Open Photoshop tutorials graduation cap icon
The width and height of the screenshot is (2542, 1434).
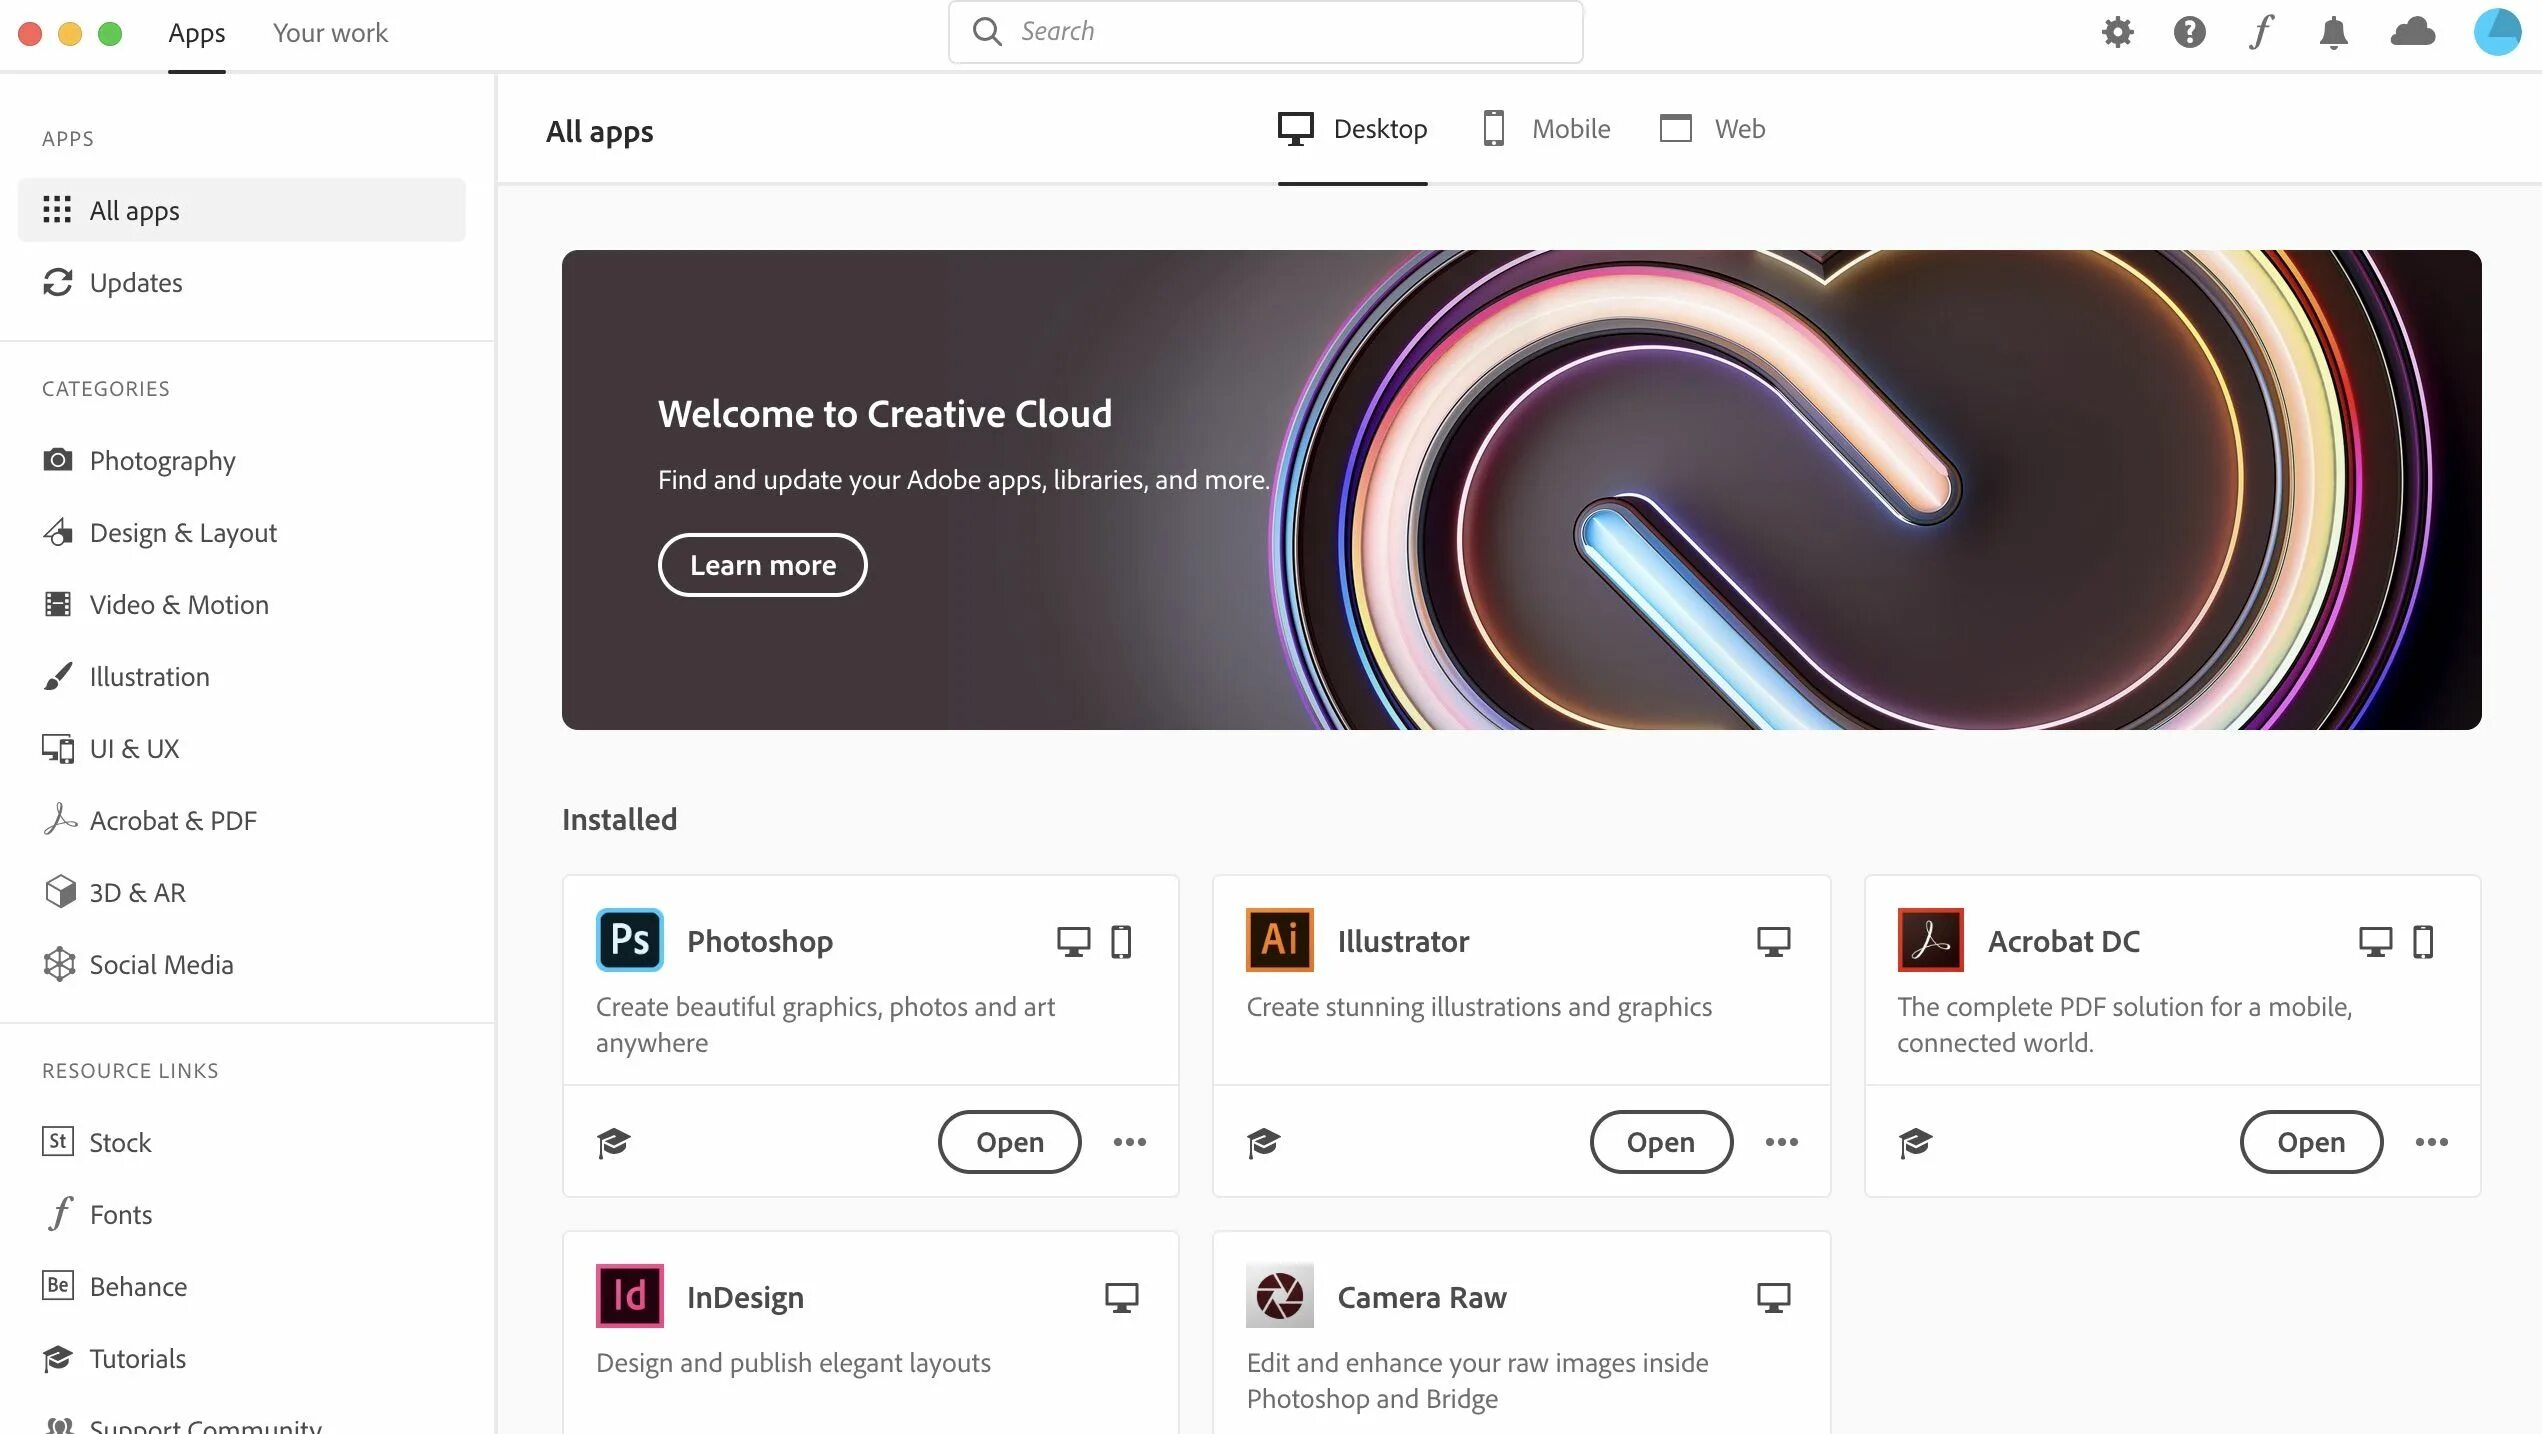[x=613, y=1142]
